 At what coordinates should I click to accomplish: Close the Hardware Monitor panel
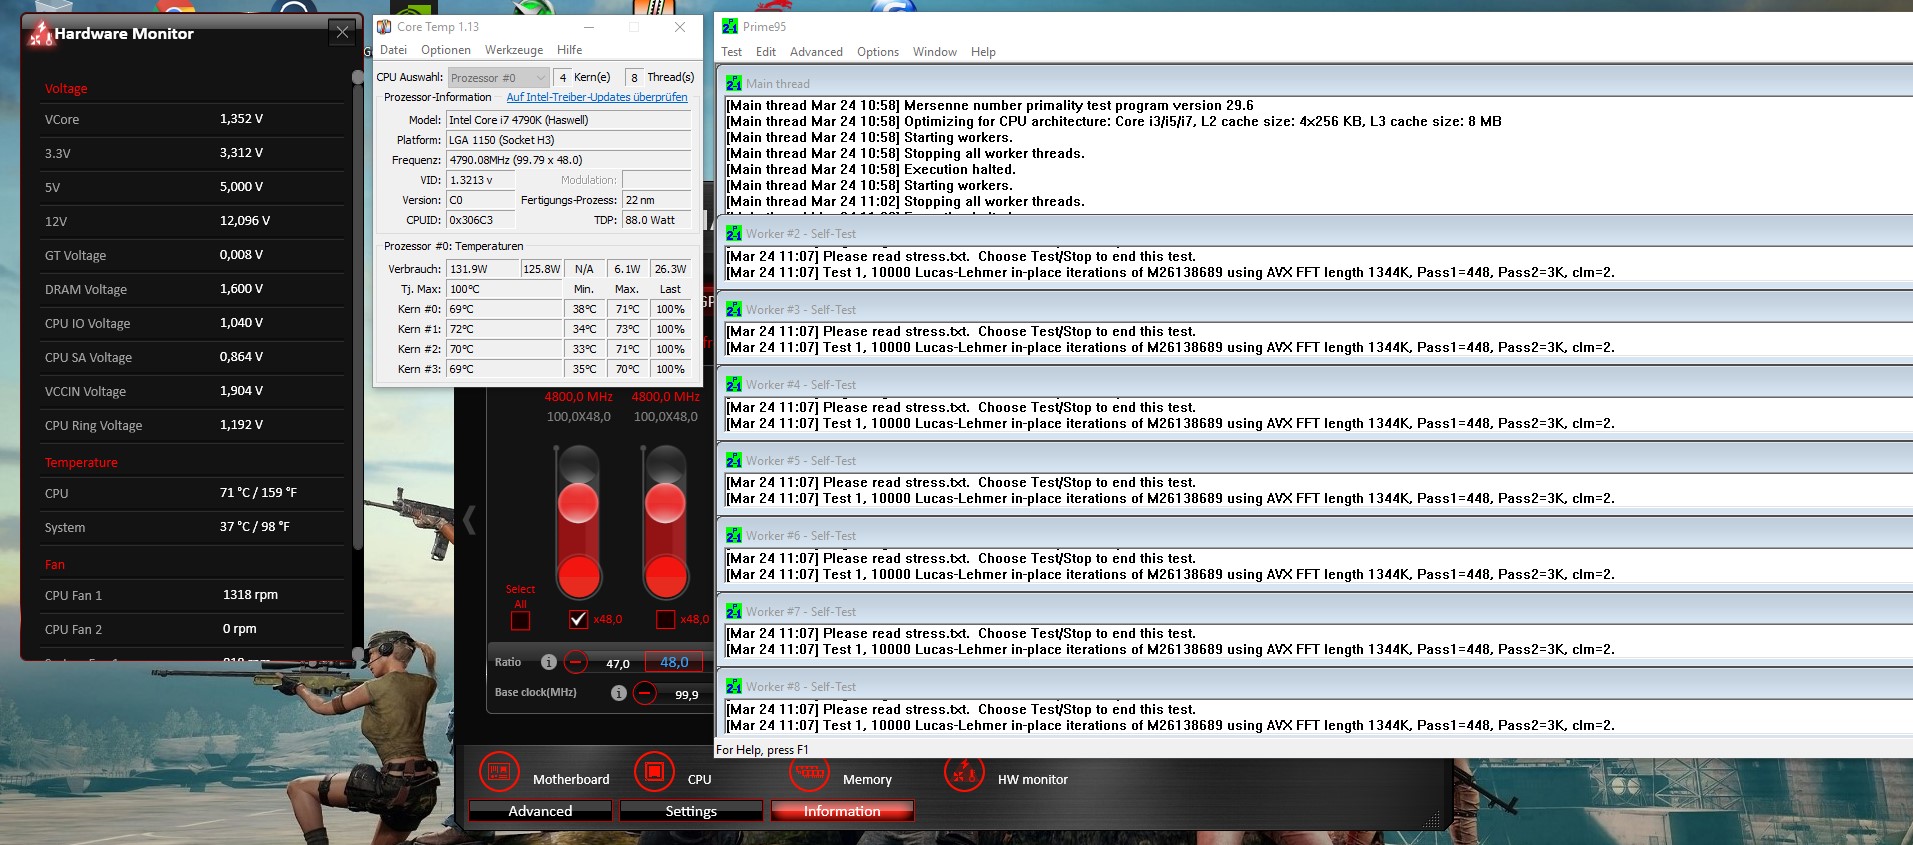tap(342, 33)
